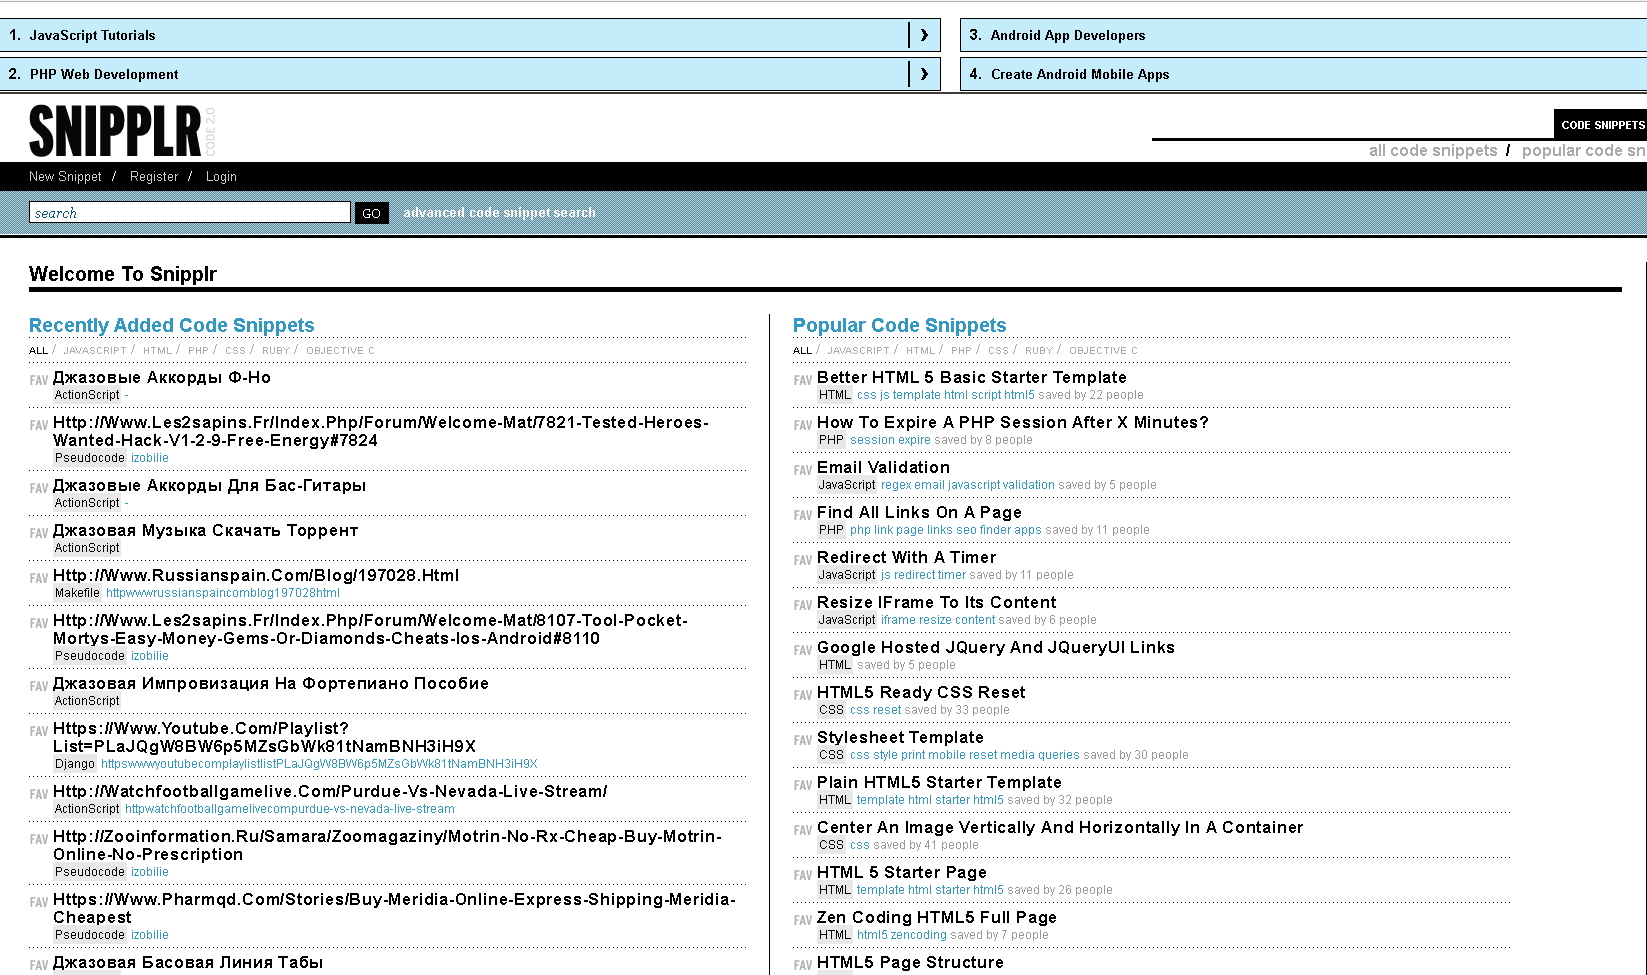
Task: Filter popular snippets by Ruby
Action: 1039,351
